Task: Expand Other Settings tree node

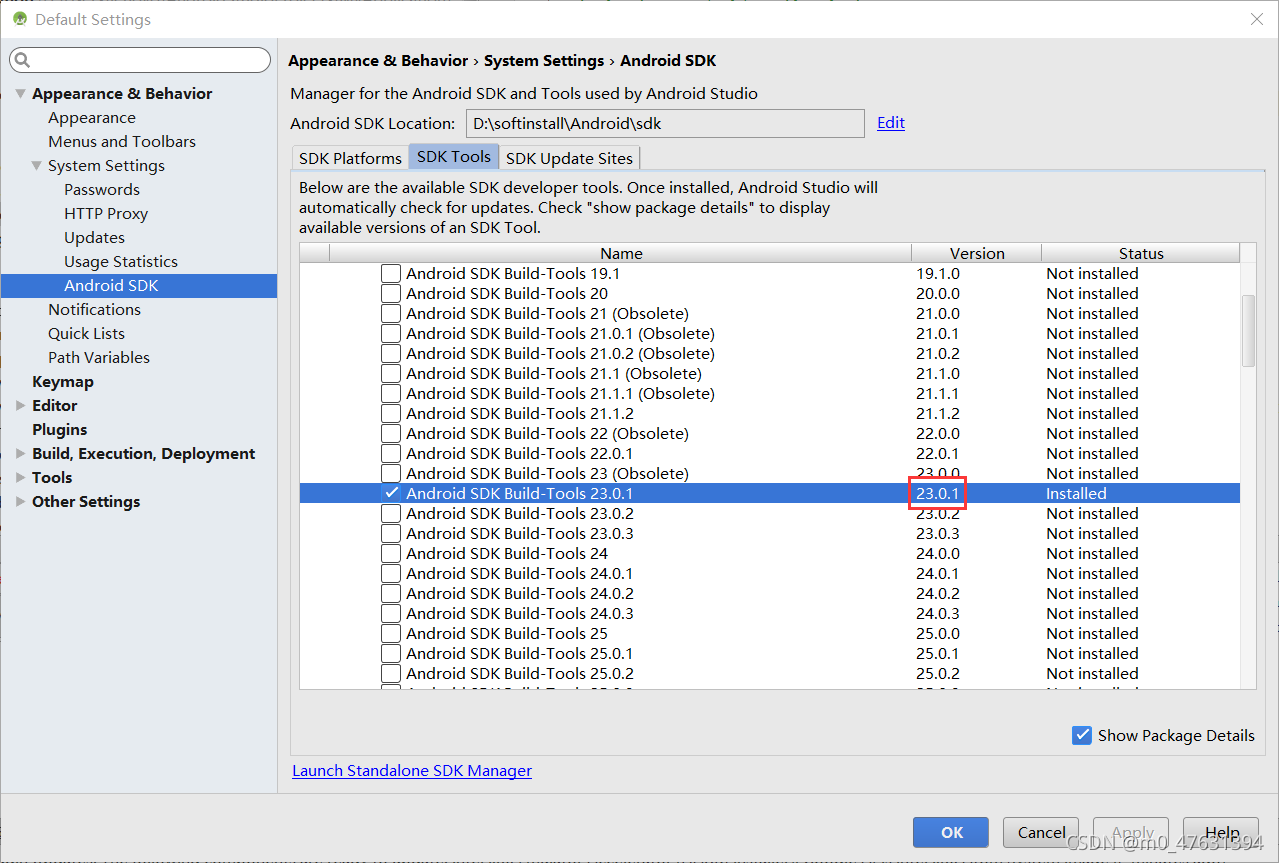Action: pos(21,501)
